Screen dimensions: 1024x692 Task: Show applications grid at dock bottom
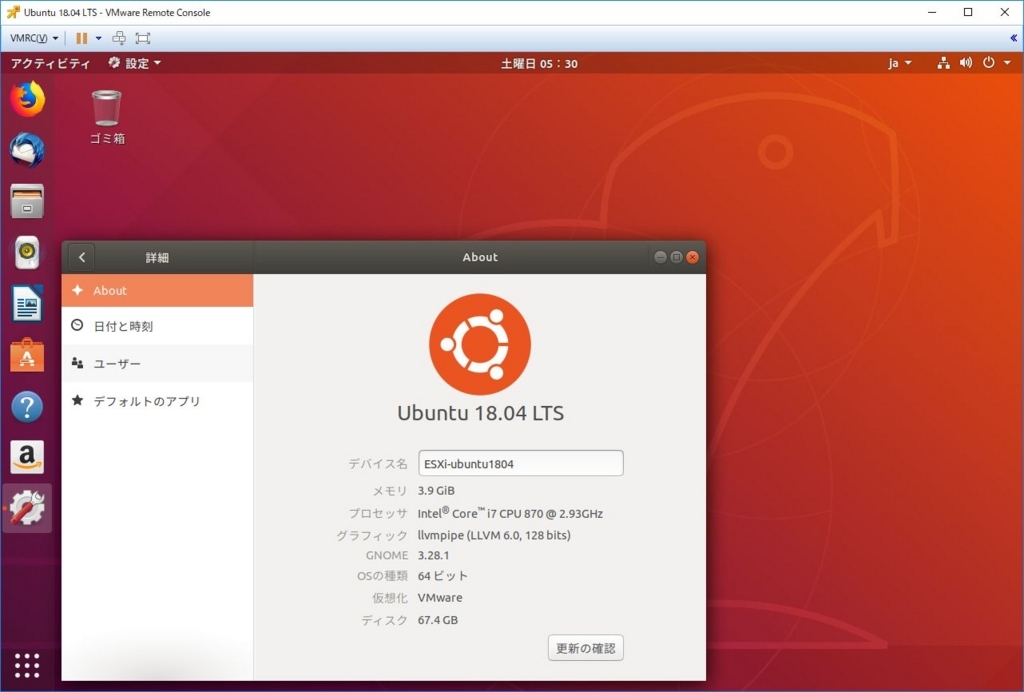[x=27, y=665]
